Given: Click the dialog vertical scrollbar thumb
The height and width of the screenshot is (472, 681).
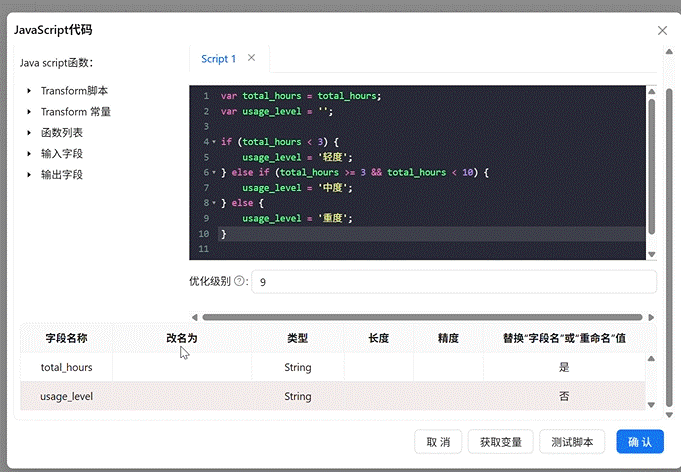Looking at the screenshot, I should pos(669,248).
